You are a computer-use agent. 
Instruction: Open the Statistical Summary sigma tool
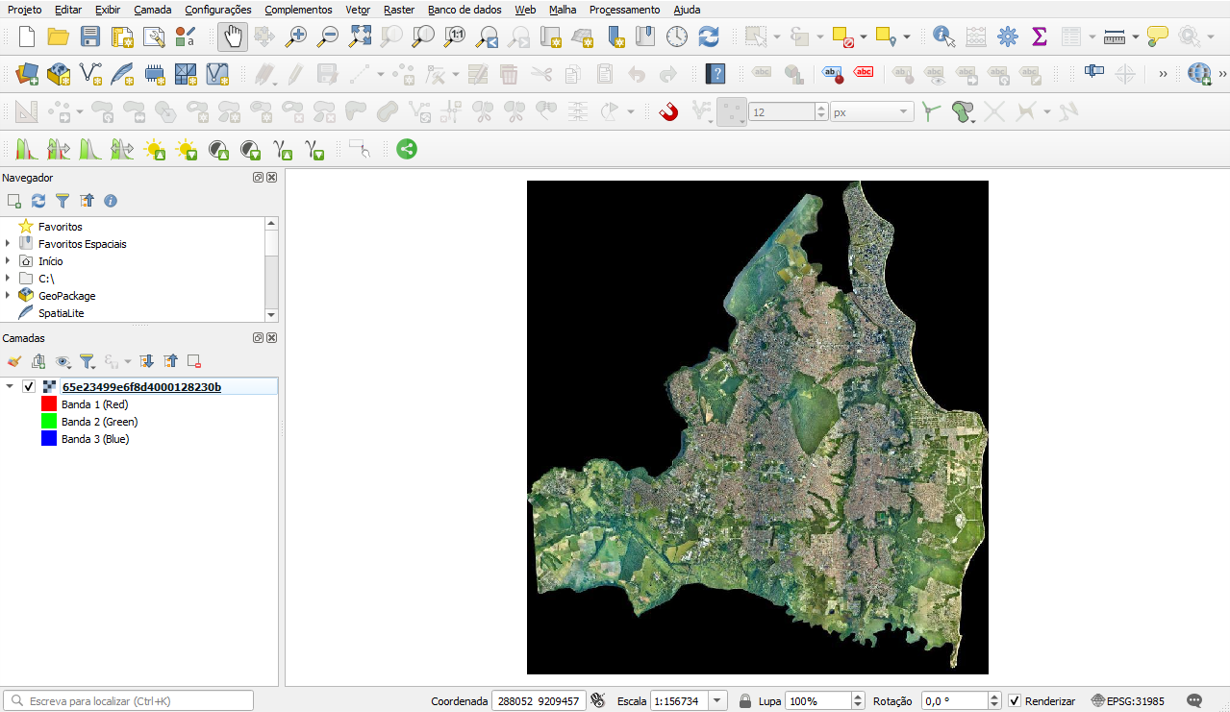point(1039,37)
